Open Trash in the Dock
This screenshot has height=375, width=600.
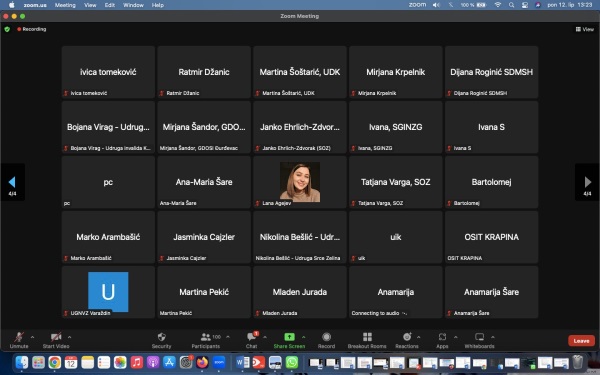pyautogui.click(x=578, y=362)
